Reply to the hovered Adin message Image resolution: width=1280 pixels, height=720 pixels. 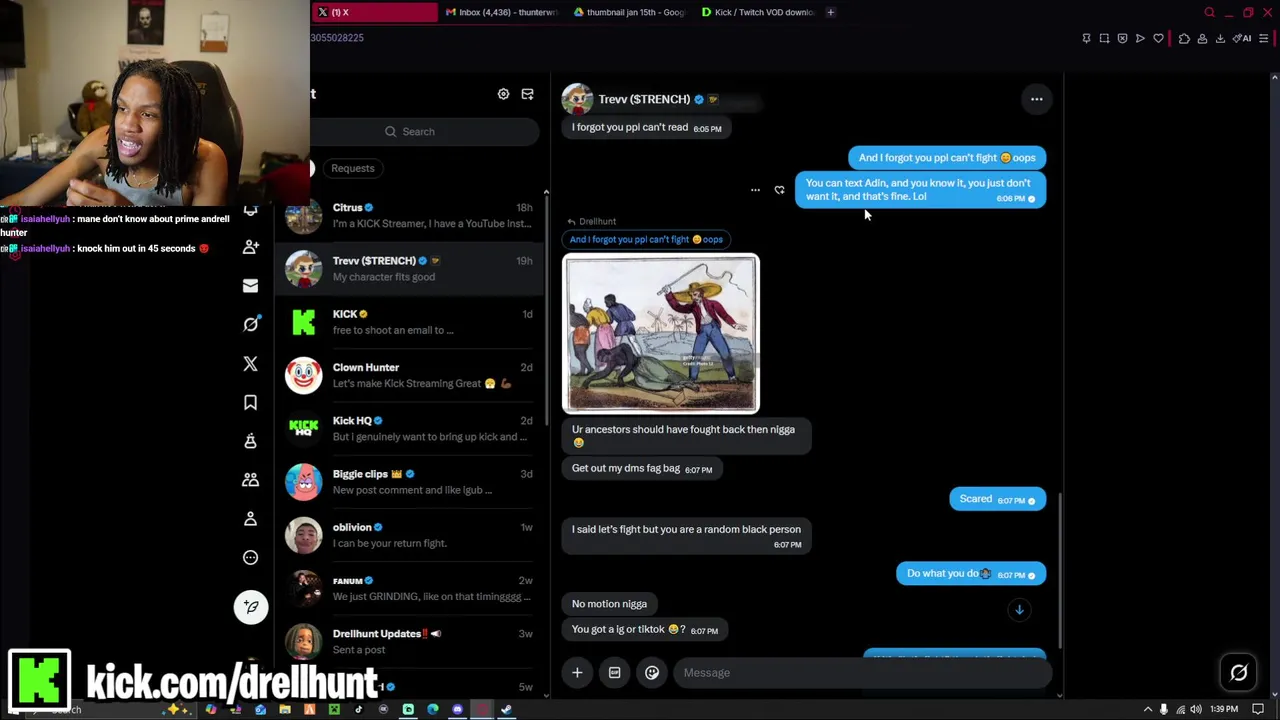click(779, 190)
